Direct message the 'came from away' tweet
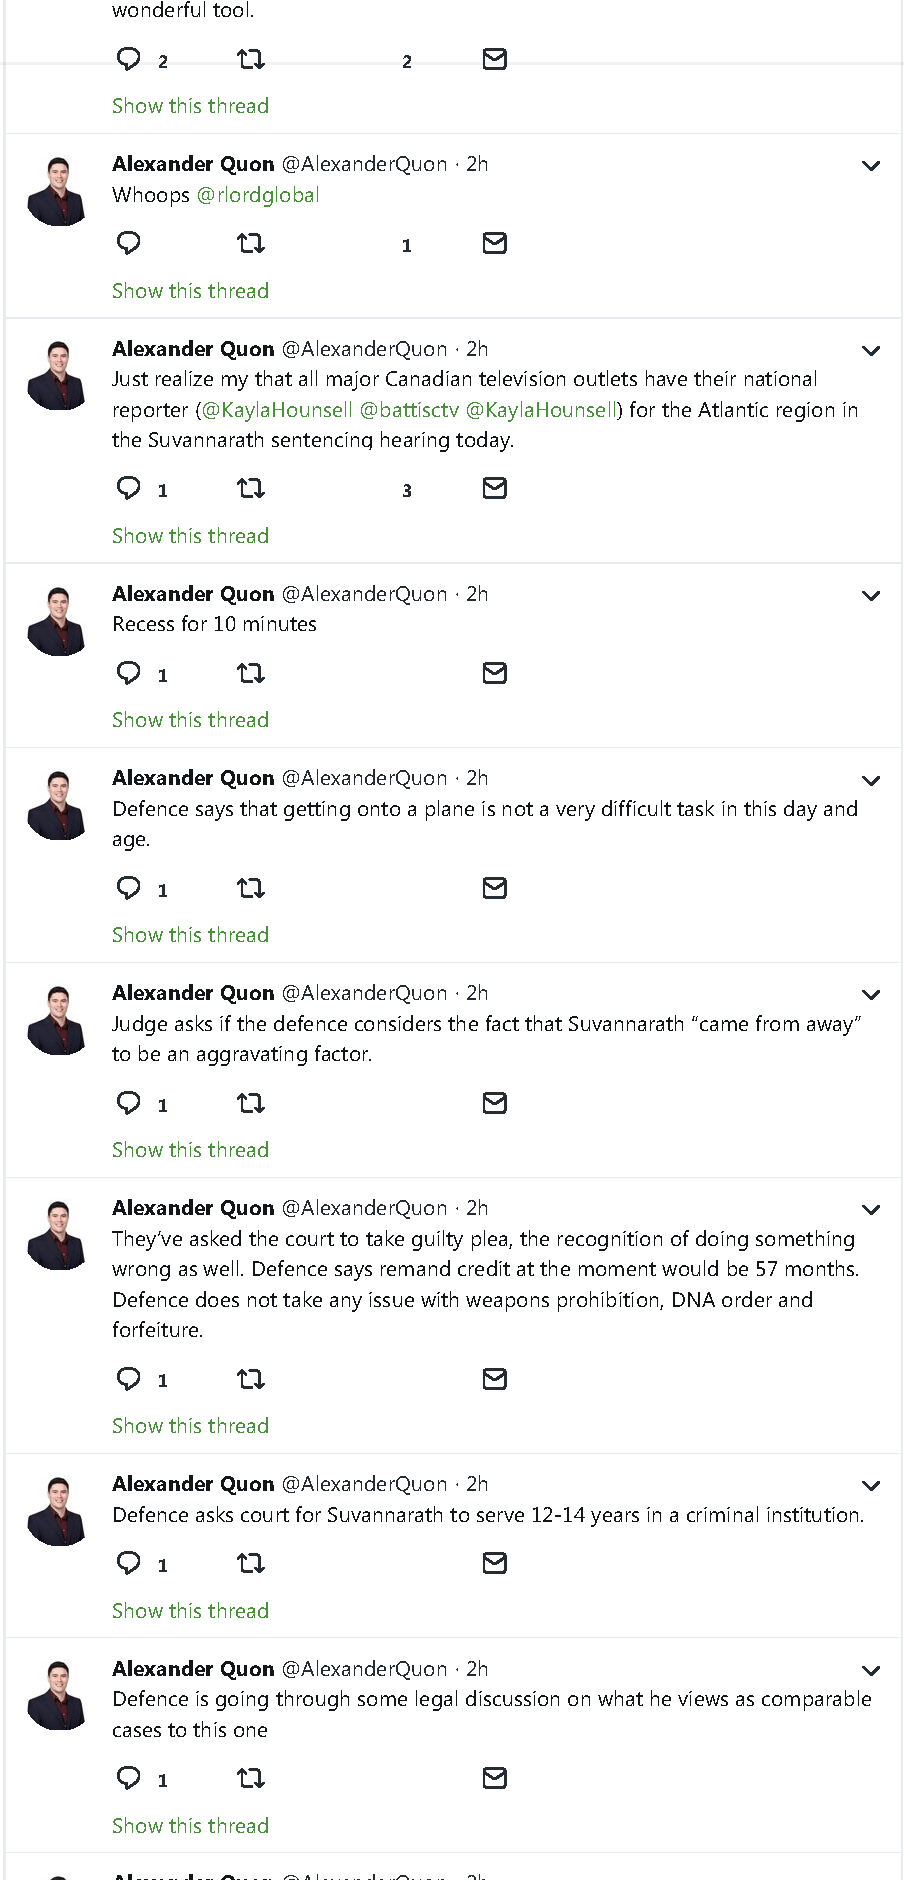904x1882 pixels. coord(494,1103)
